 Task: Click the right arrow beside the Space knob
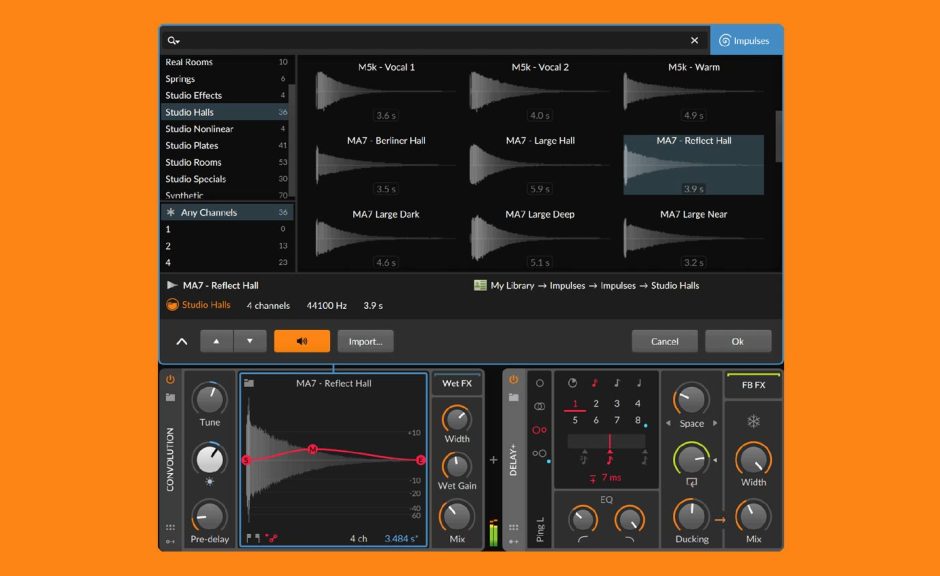[x=716, y=423]
